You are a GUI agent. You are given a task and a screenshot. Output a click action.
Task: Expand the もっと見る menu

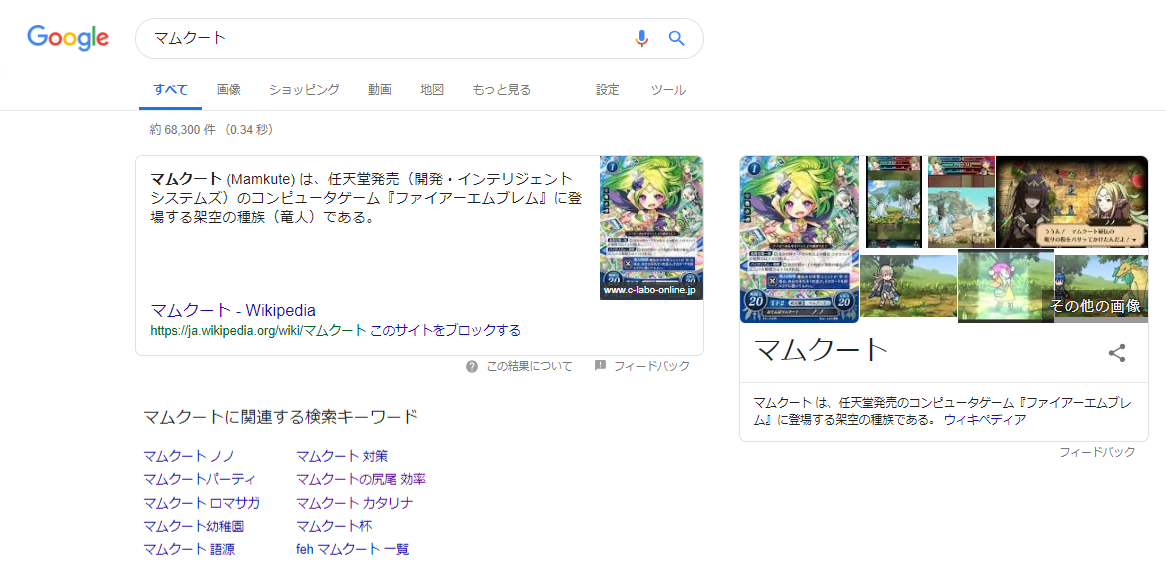coord(502,90)
